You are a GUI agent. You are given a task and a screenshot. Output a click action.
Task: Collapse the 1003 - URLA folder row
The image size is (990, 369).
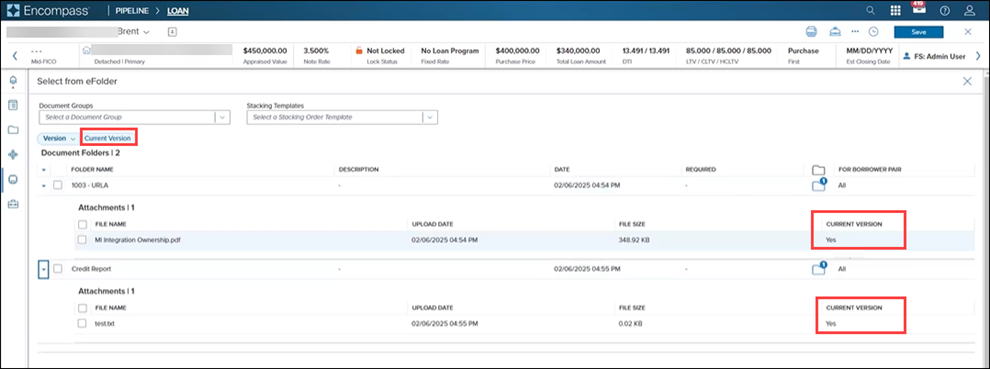click(44, 186)
